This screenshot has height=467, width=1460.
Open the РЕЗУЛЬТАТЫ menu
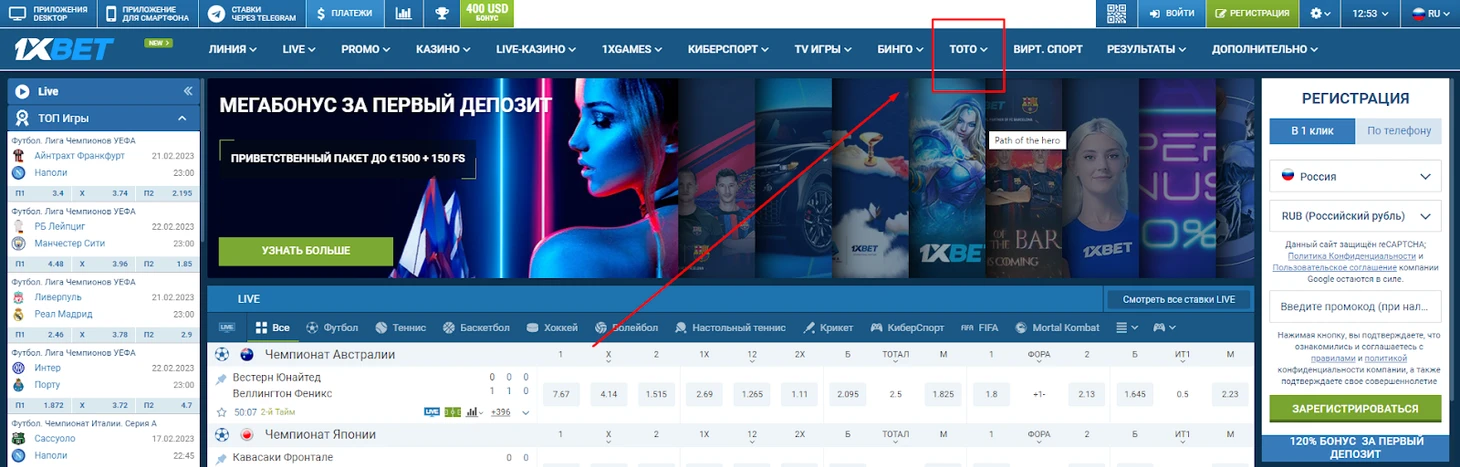click(x=1147, y=49)
